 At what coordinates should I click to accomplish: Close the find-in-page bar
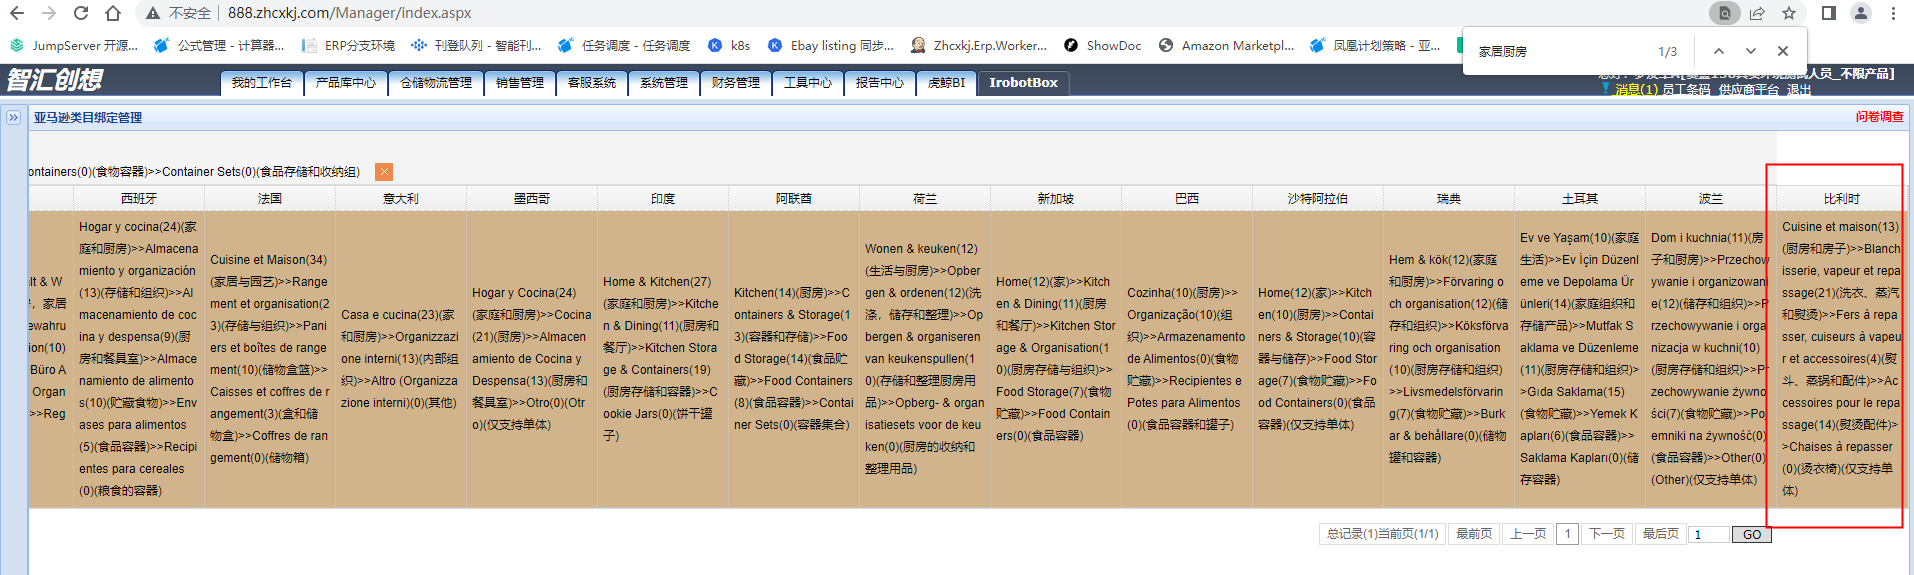coord(1783,51)
